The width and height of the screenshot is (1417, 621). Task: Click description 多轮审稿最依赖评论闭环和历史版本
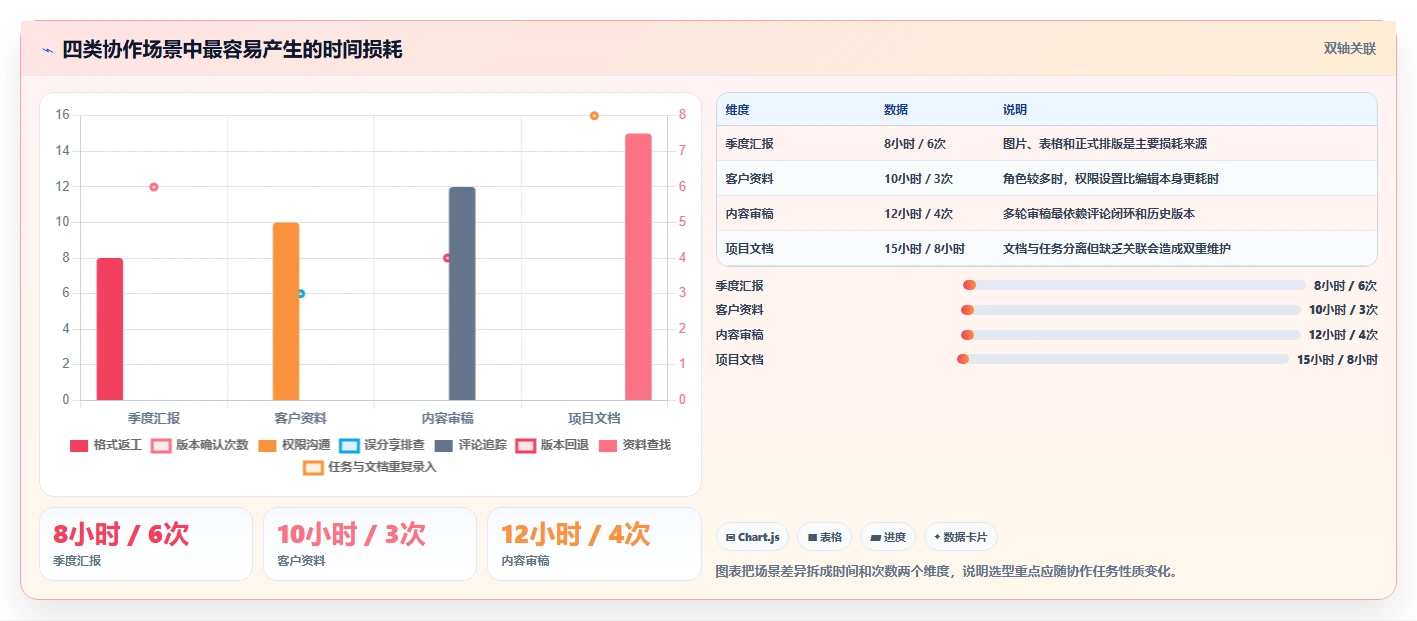point(1099,214)
